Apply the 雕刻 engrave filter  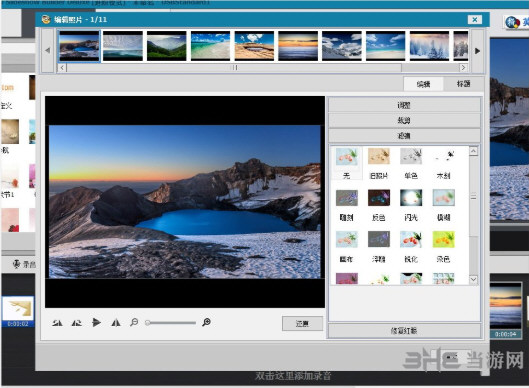point(346,205)
